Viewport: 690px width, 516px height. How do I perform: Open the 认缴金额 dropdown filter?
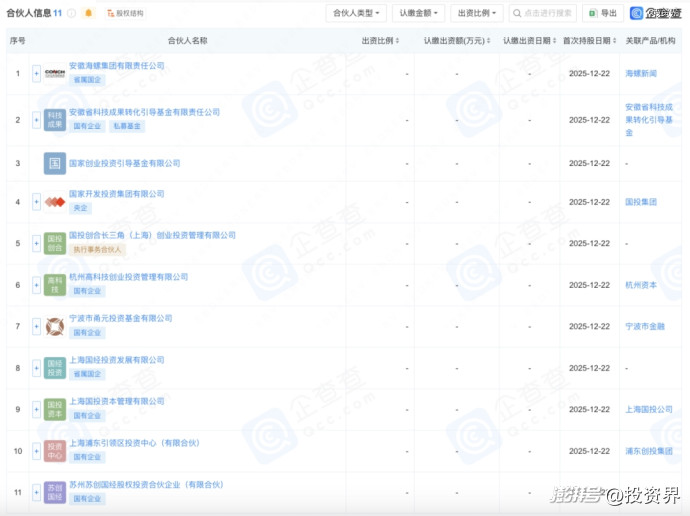click(418, 13)
